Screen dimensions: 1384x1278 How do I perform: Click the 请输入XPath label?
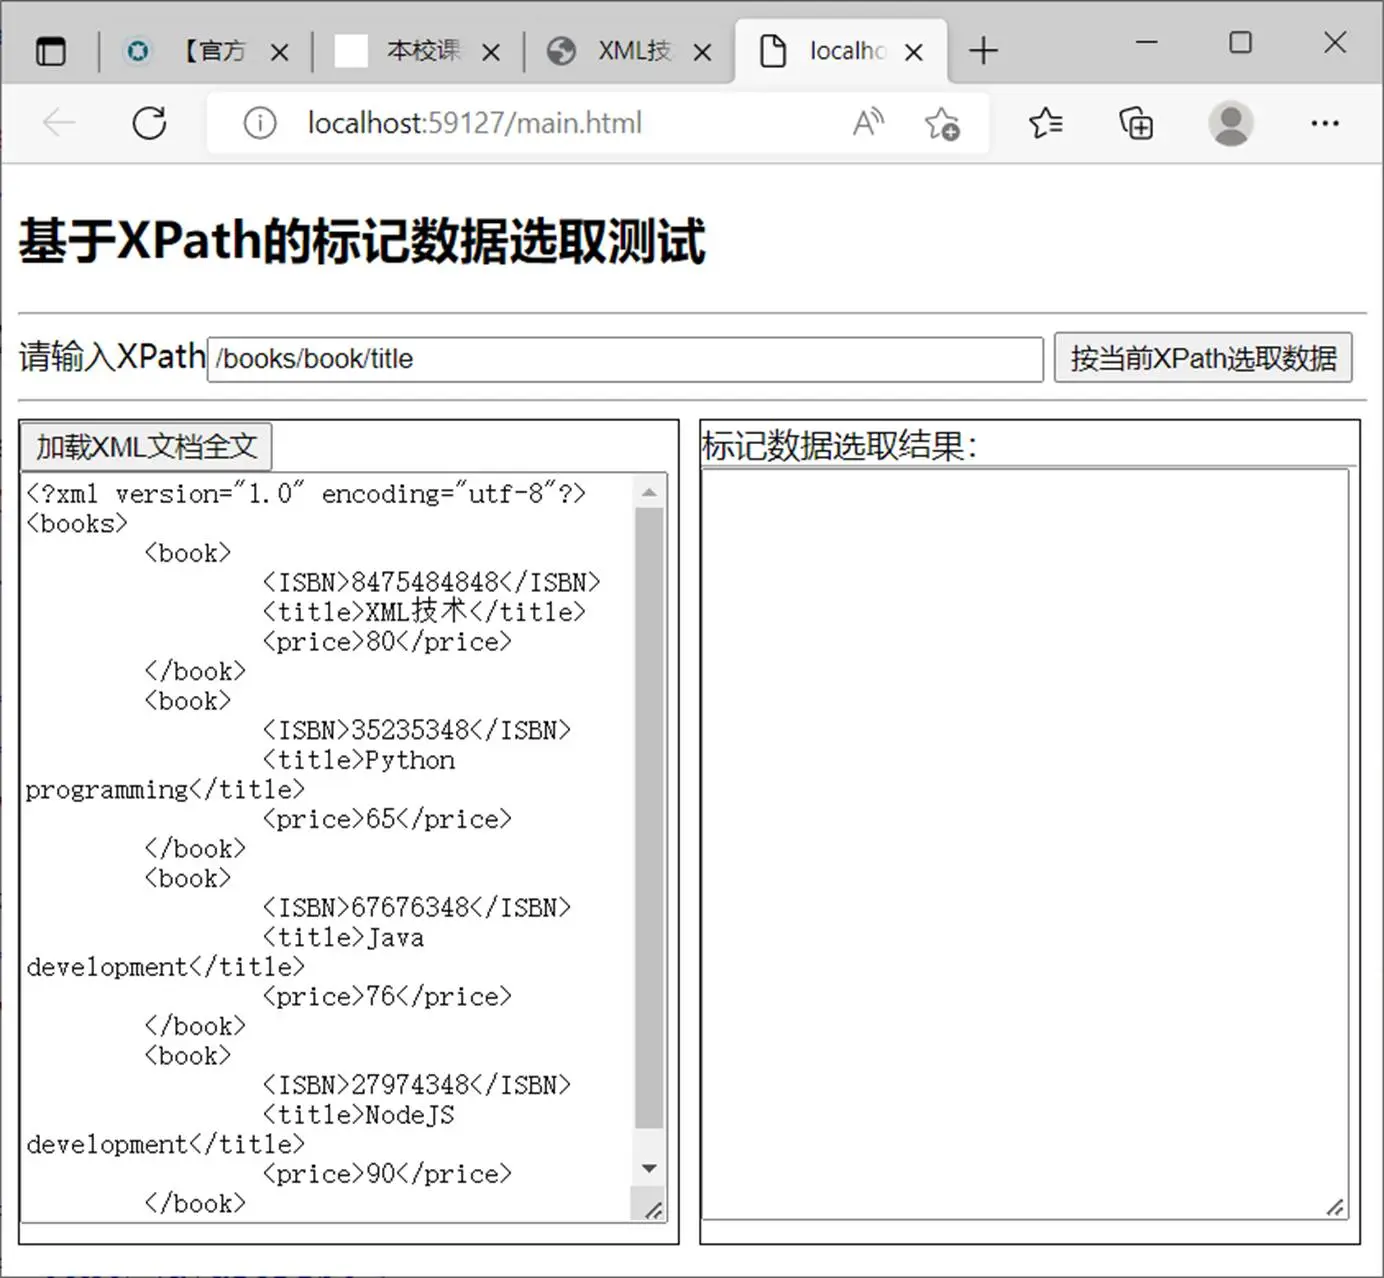tap(112, 356)
